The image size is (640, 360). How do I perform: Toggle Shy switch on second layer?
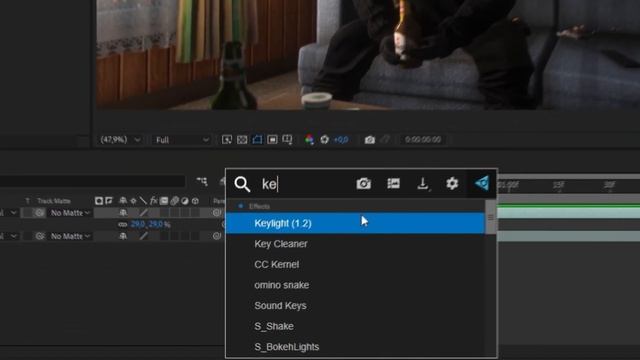pyautogui.click(x=123, y=236)
